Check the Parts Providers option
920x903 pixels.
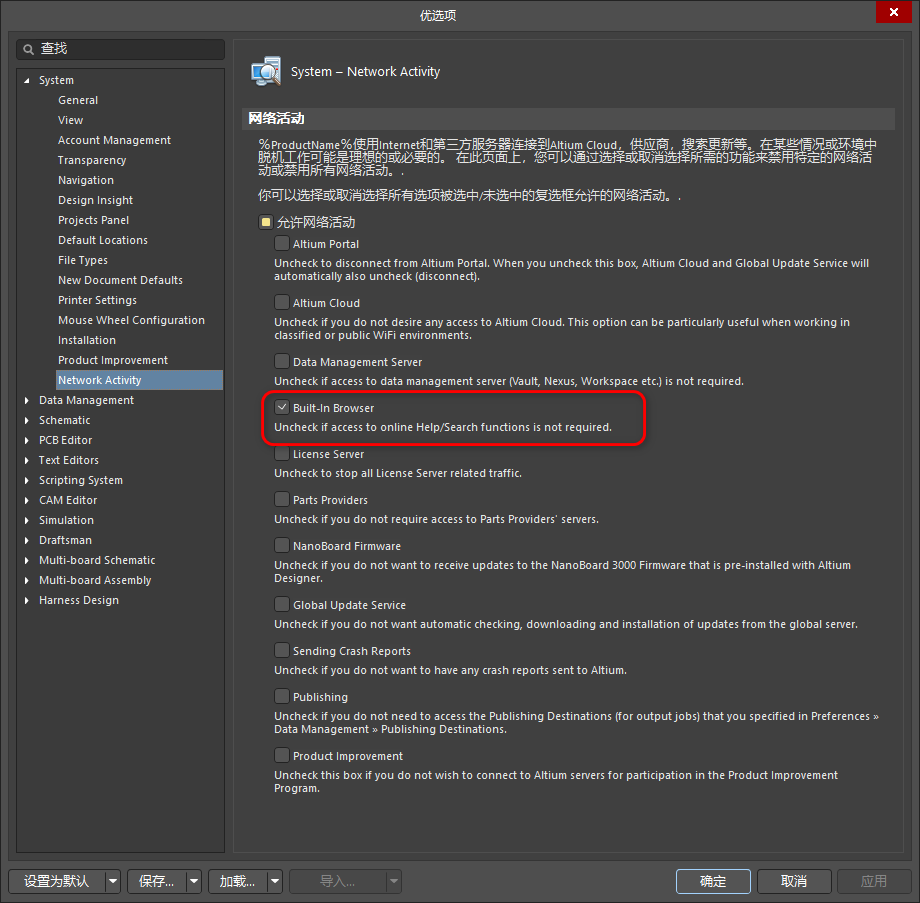pos(282,499)
